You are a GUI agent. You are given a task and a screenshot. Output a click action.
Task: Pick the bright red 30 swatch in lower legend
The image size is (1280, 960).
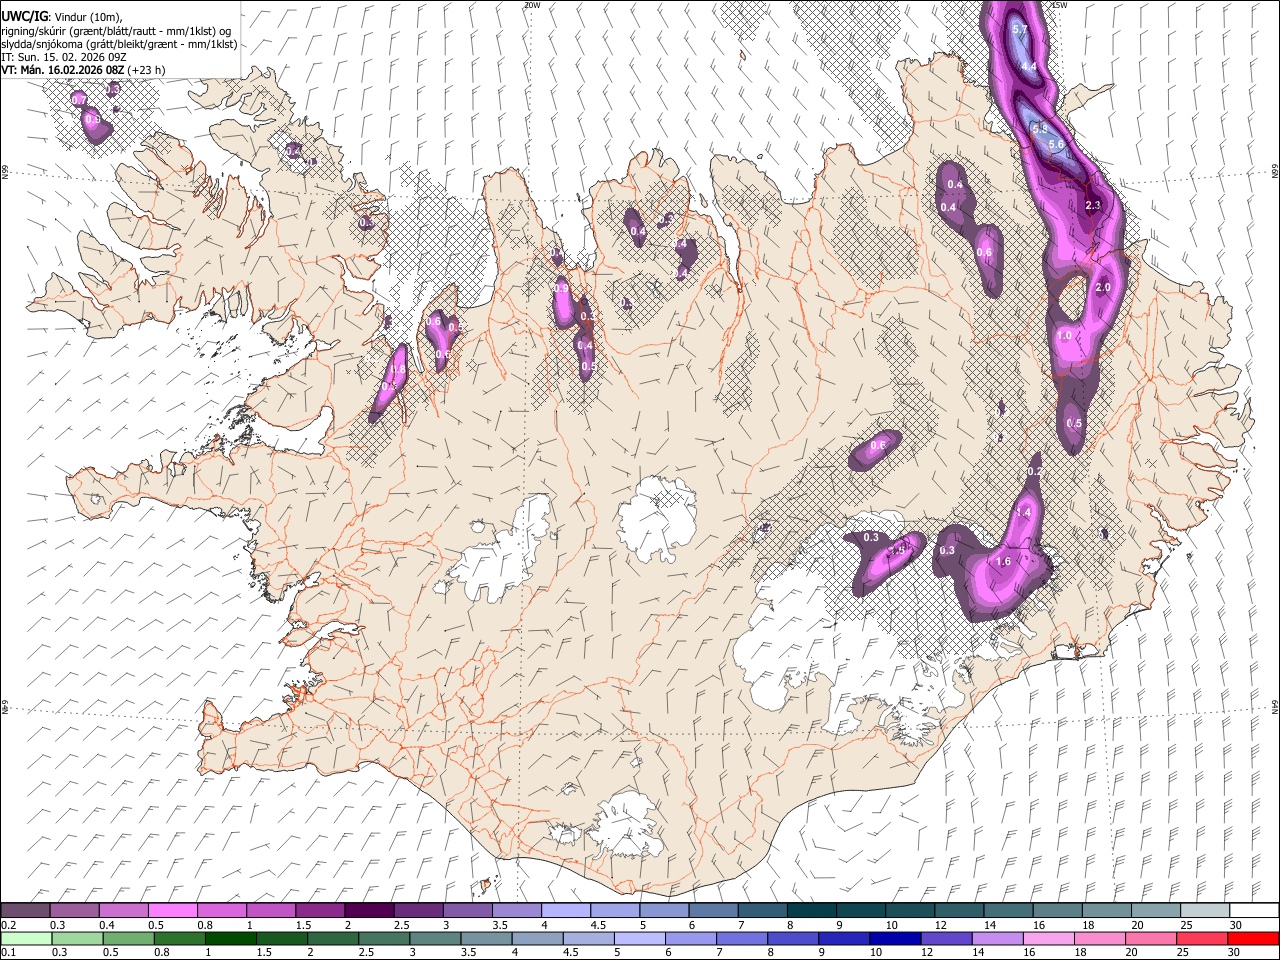tap(1253, 939)
